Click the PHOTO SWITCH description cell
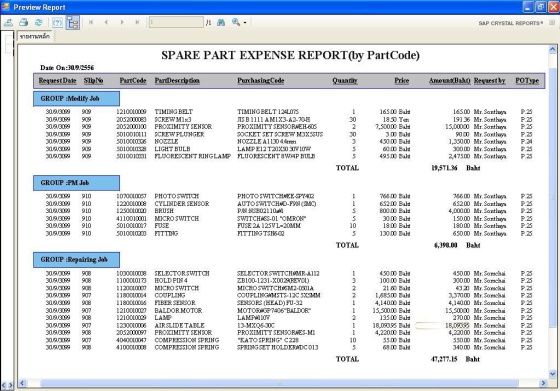This screenshot has width=560, height=391. point(177,196)
